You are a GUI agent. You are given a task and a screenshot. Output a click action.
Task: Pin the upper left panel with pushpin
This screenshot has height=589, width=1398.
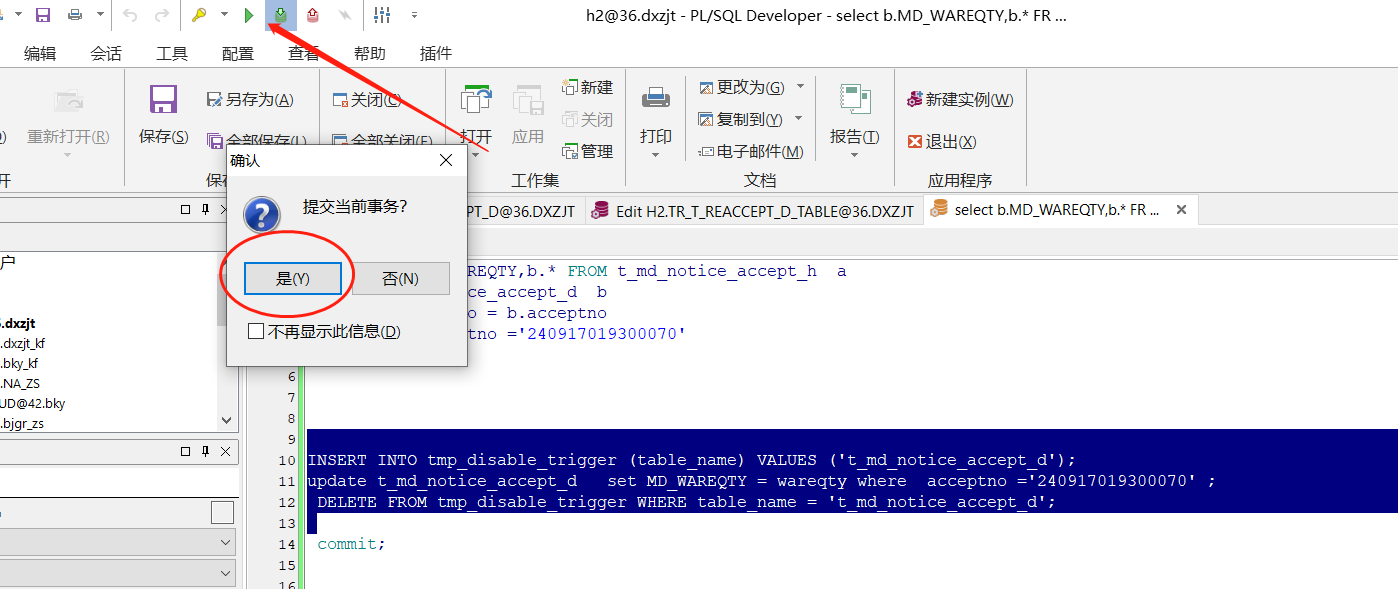(205, 209)
